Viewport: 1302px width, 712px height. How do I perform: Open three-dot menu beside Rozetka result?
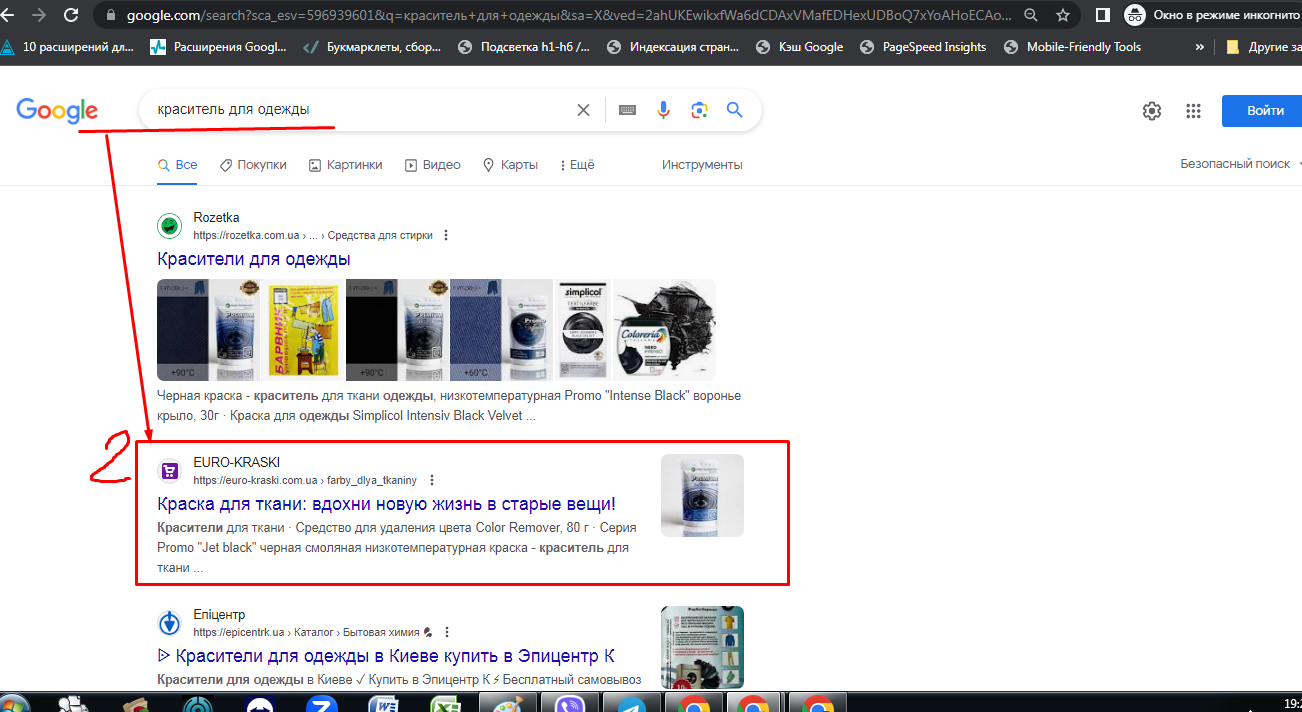click(x=446, y=236)
